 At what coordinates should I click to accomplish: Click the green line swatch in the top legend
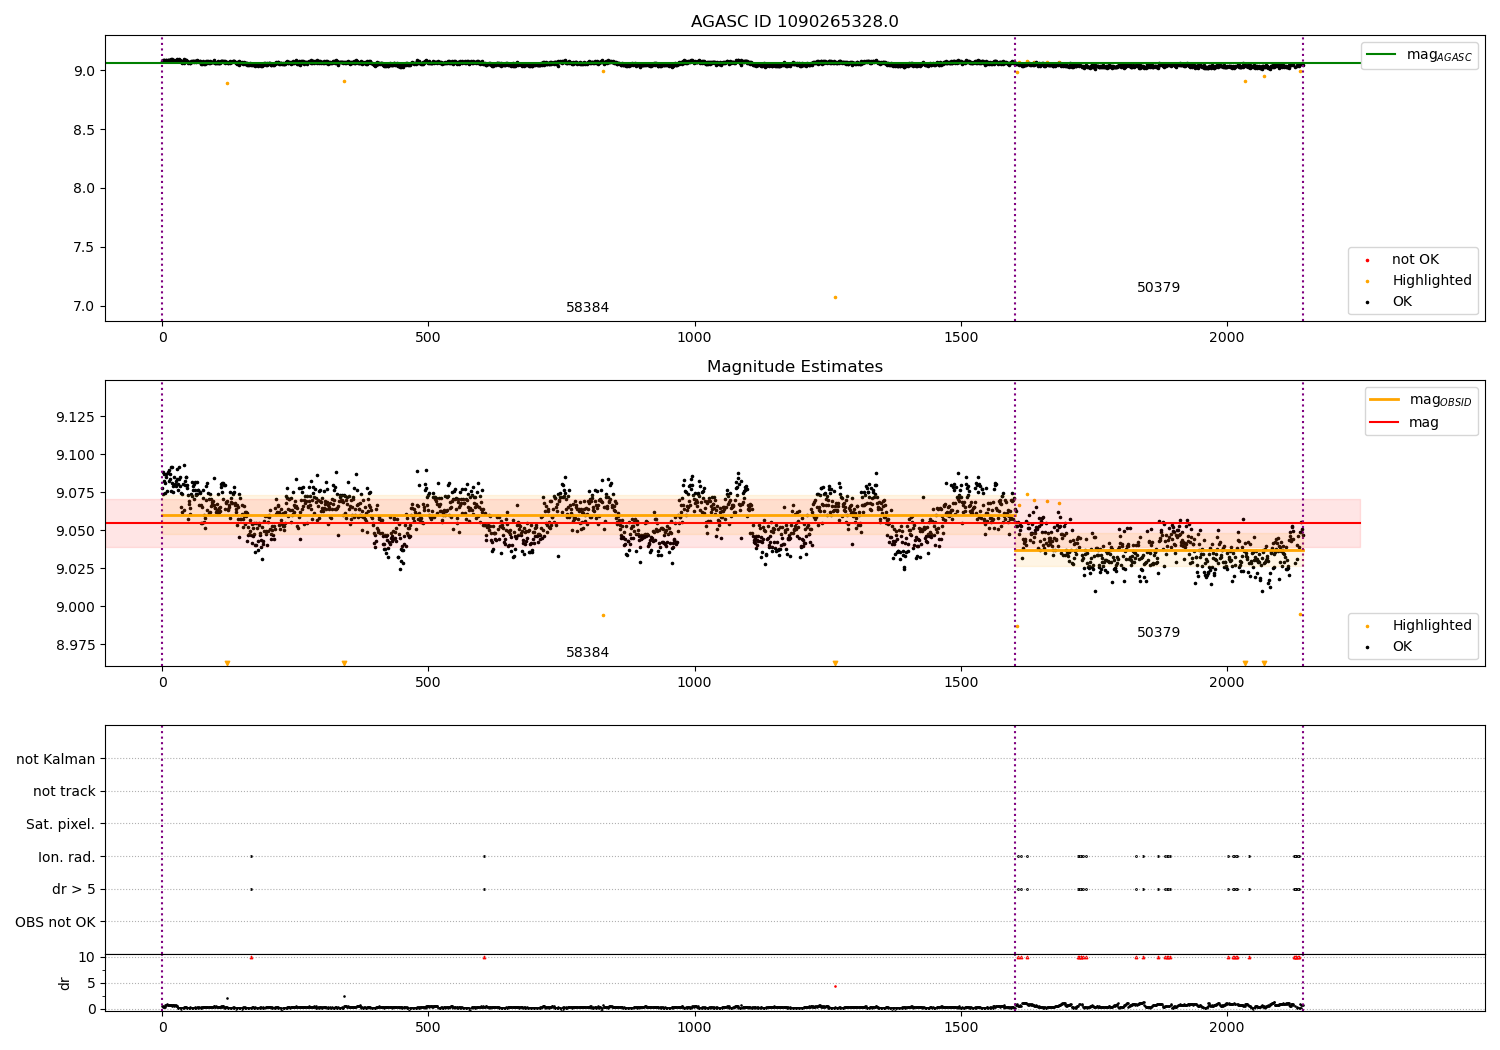point(1381,55)
